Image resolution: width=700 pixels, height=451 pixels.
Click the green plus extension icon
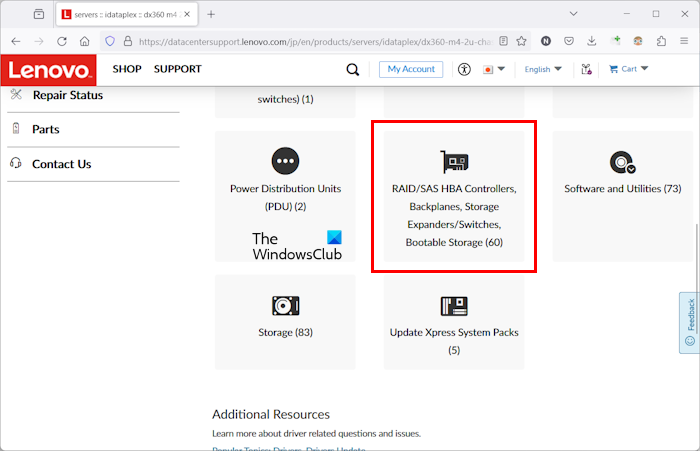pyautogui.click(x=615, y=41)
